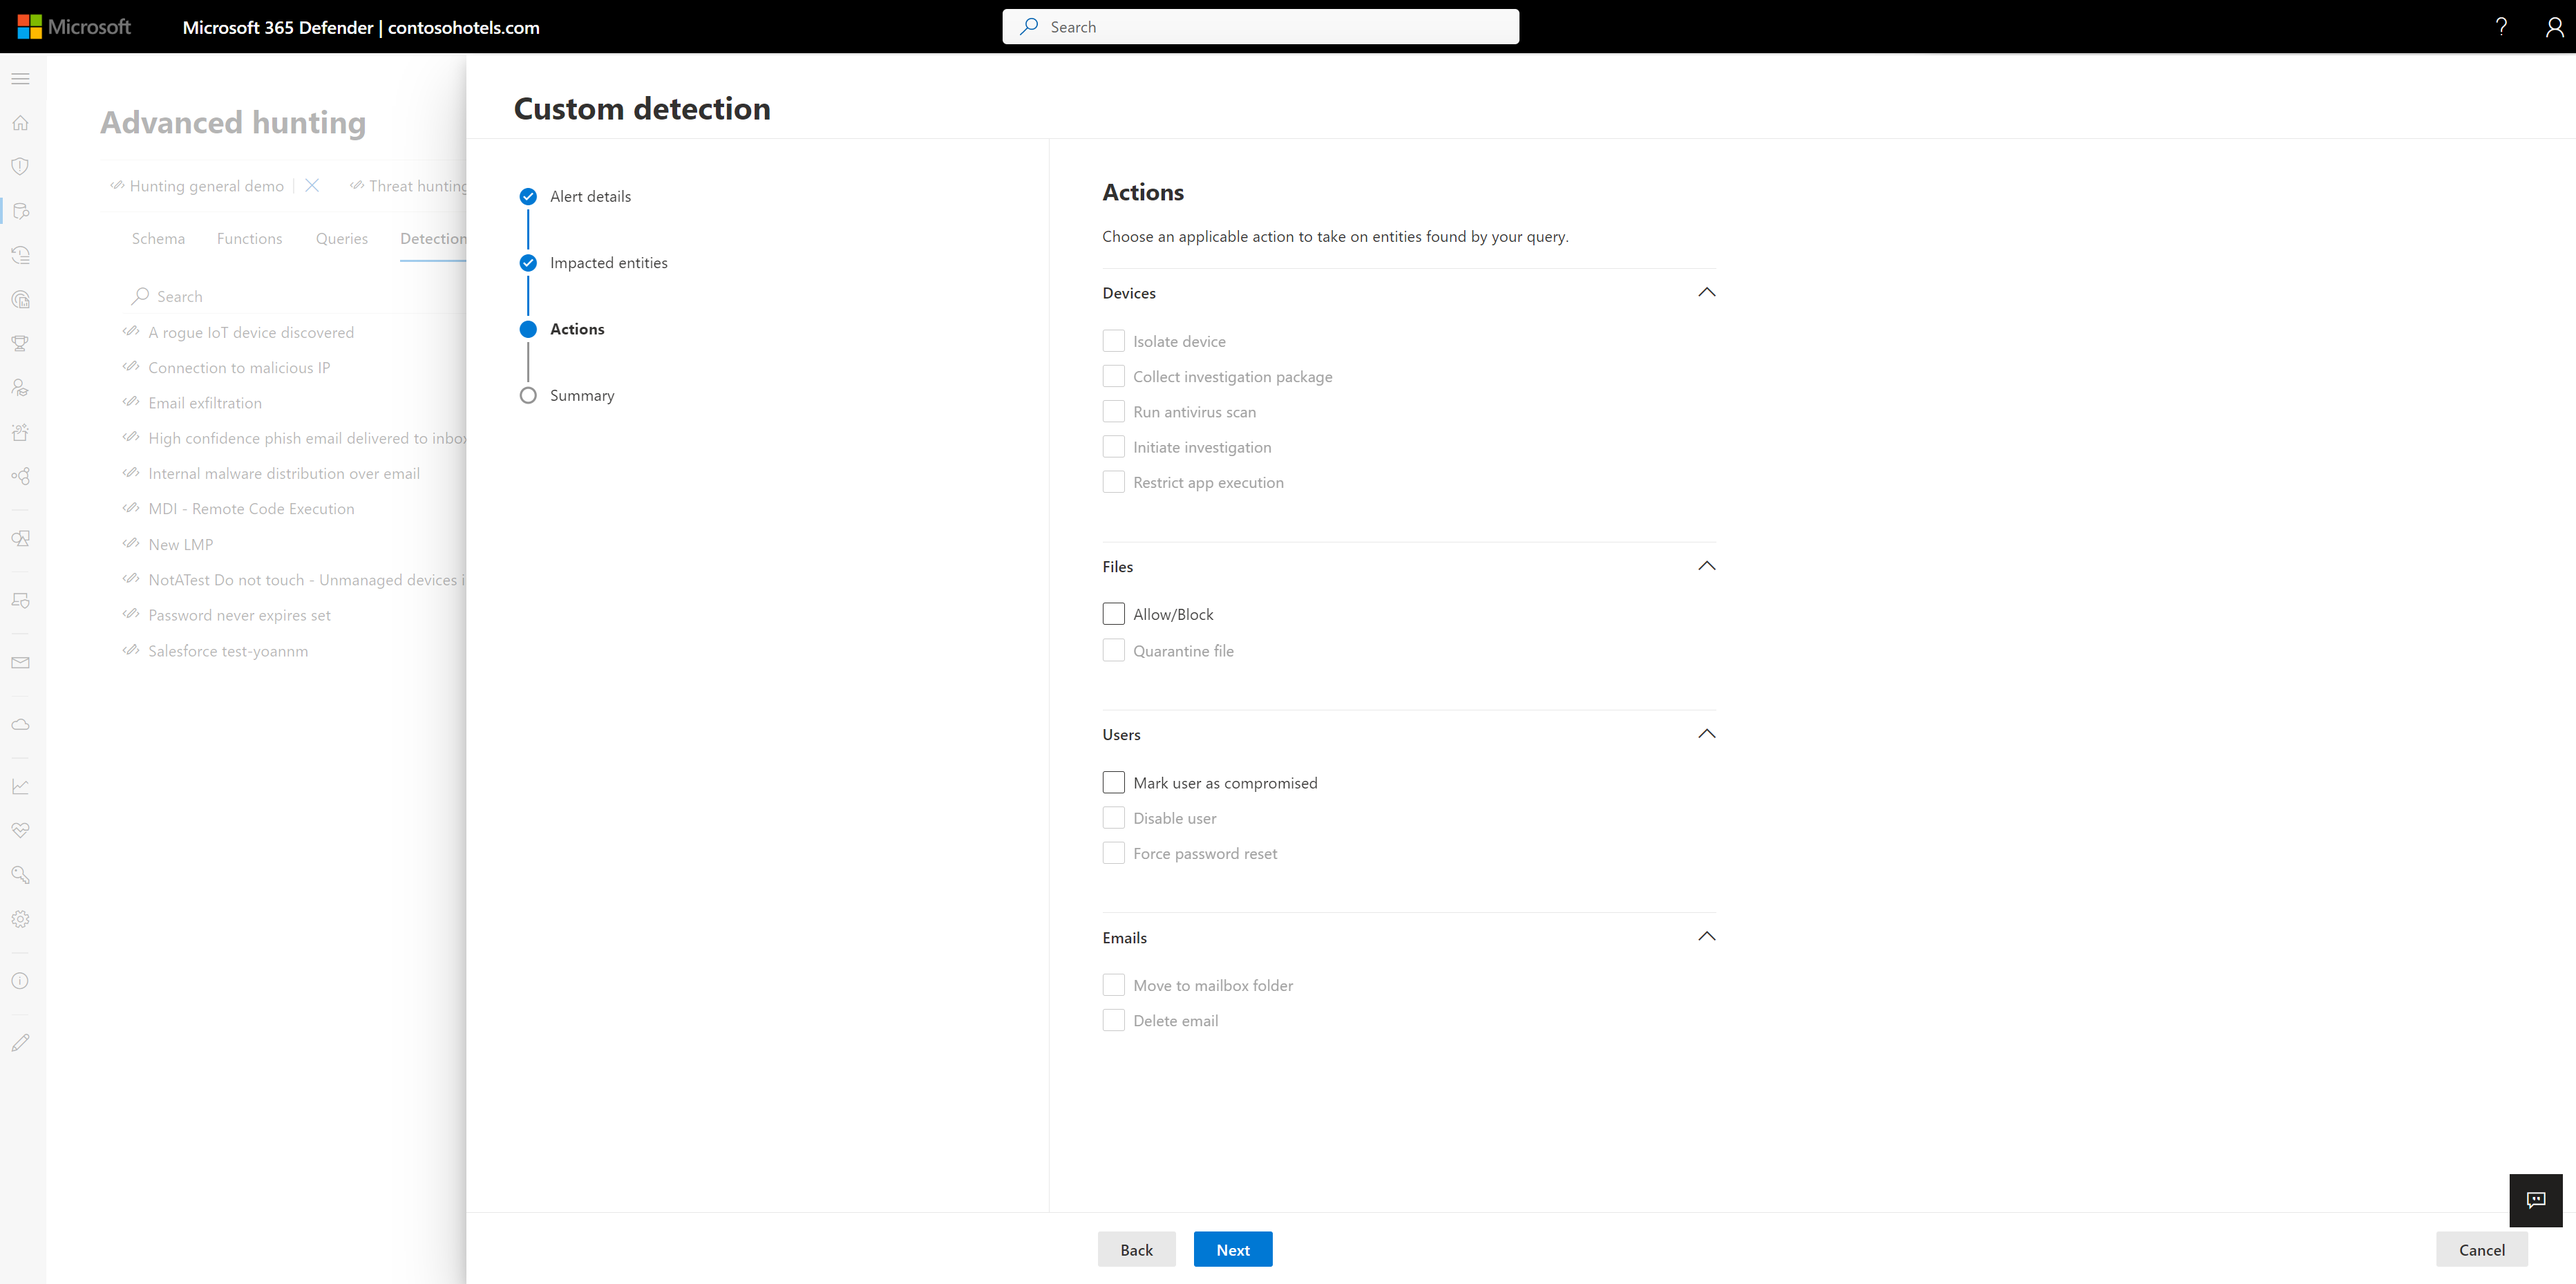Screen dimensions: 2576x1284
Task: Click the Next button
Action: [1232, 1249]
